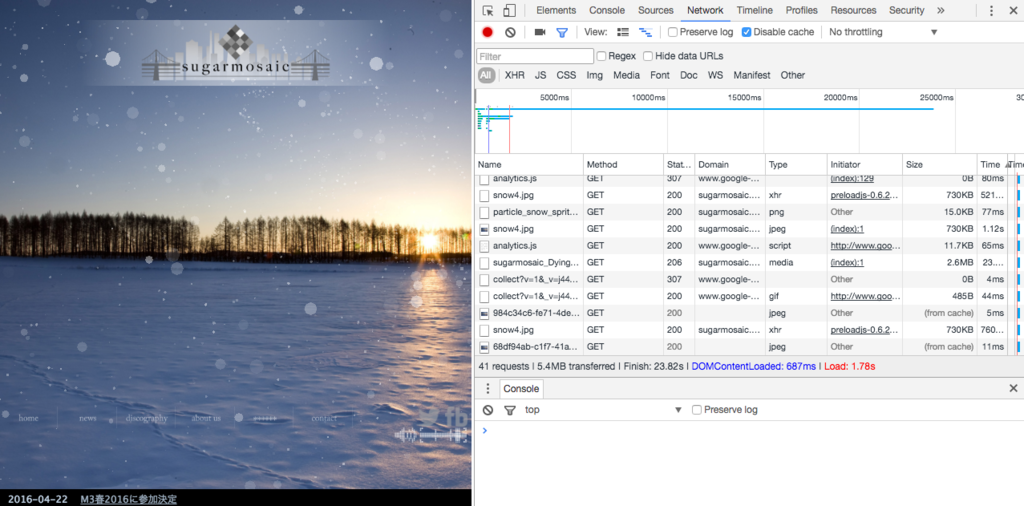Filter requests by Img

pyautogui.click(x=594, y=75)
